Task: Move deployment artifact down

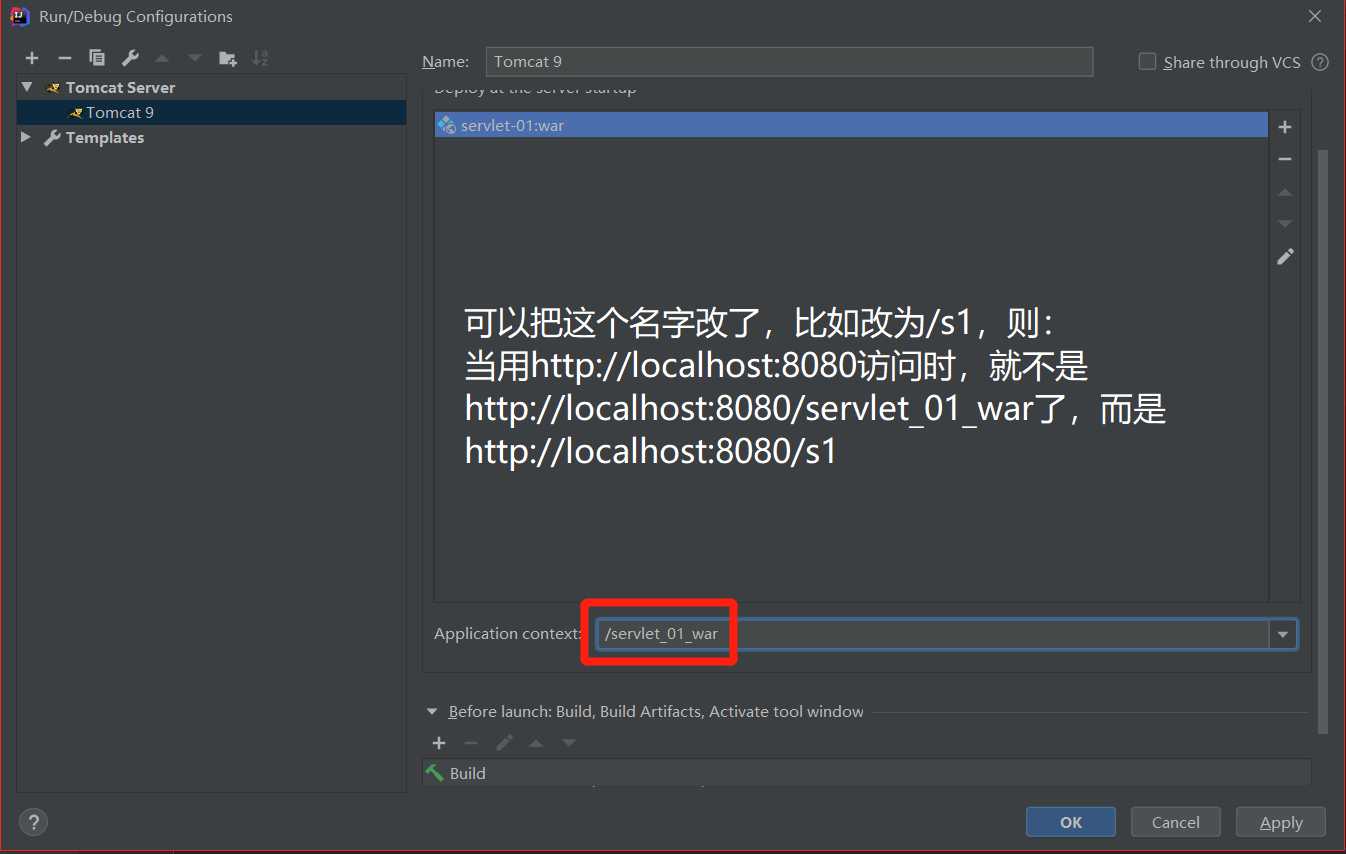Action: point(1285,224)
